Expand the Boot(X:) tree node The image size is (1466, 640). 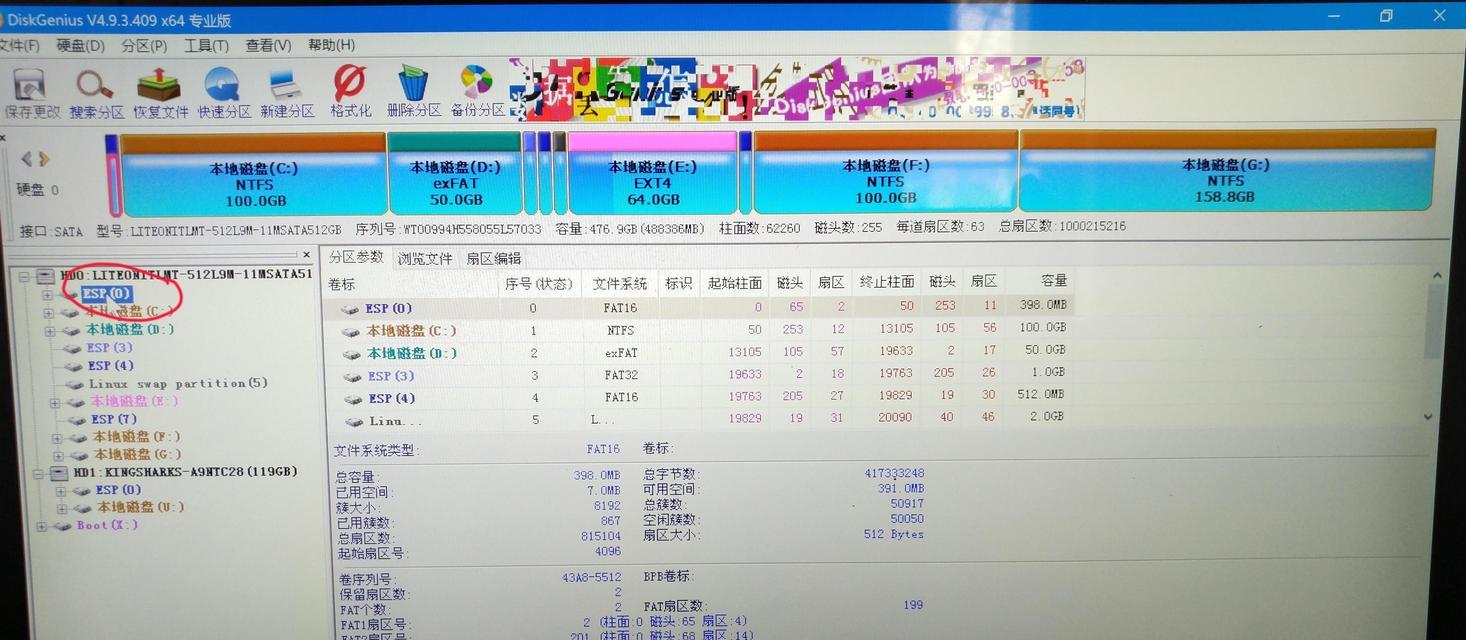point(41,526)
